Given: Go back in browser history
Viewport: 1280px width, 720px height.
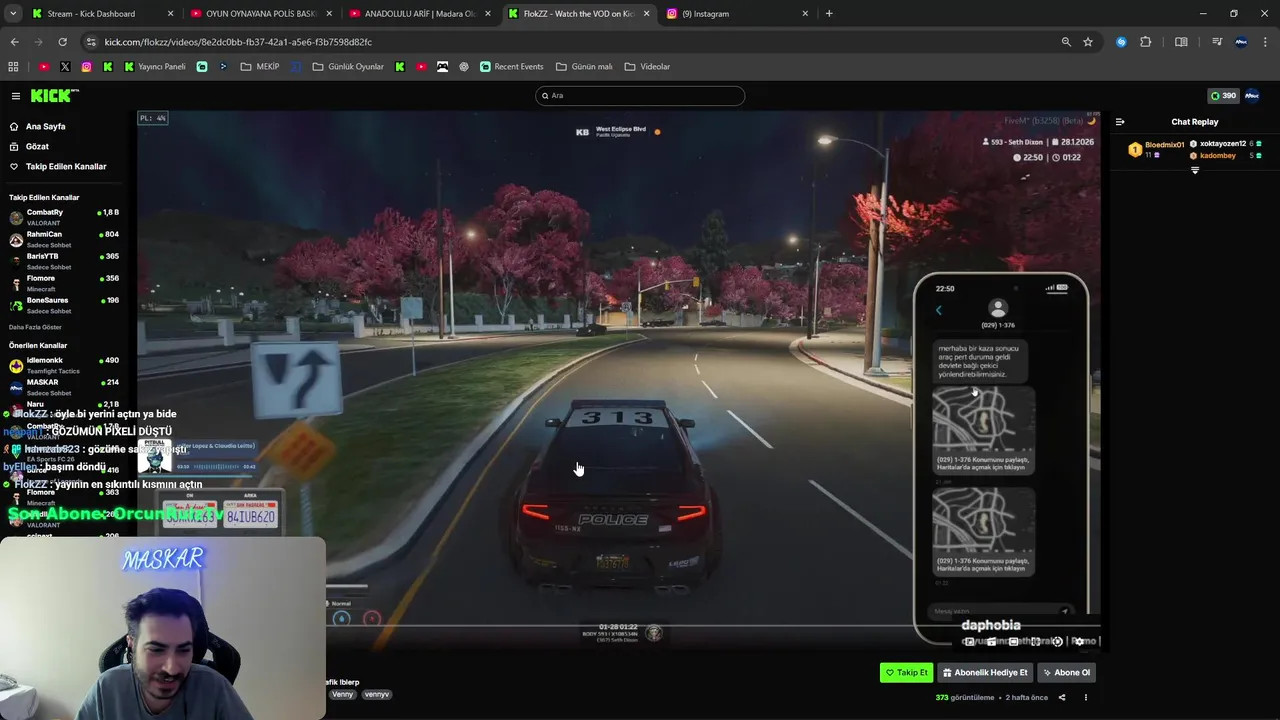Looking at the screenshot, I should 14,42.
